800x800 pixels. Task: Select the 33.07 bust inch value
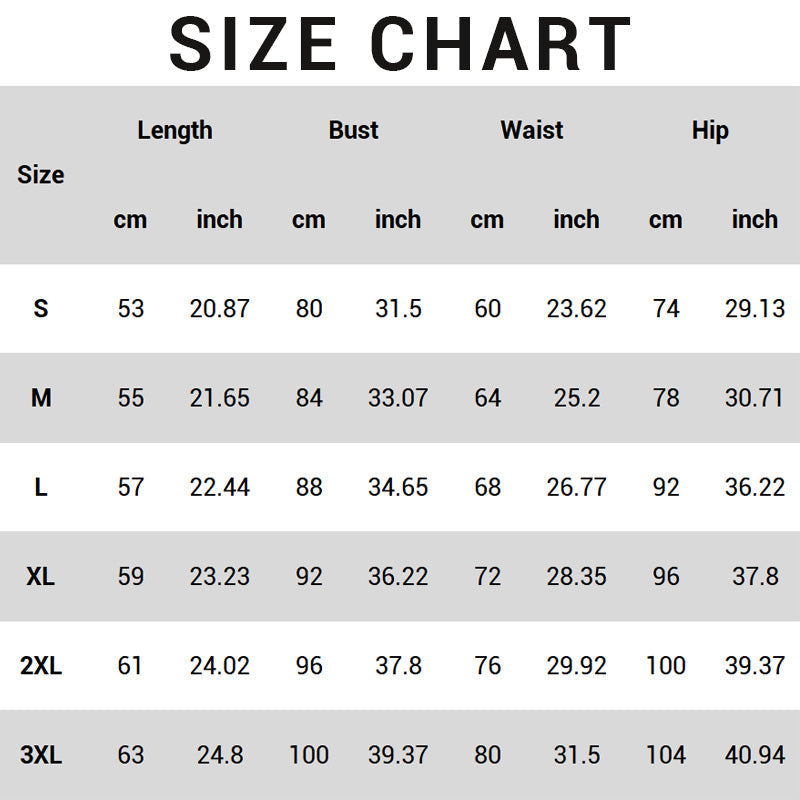[398, 398]
